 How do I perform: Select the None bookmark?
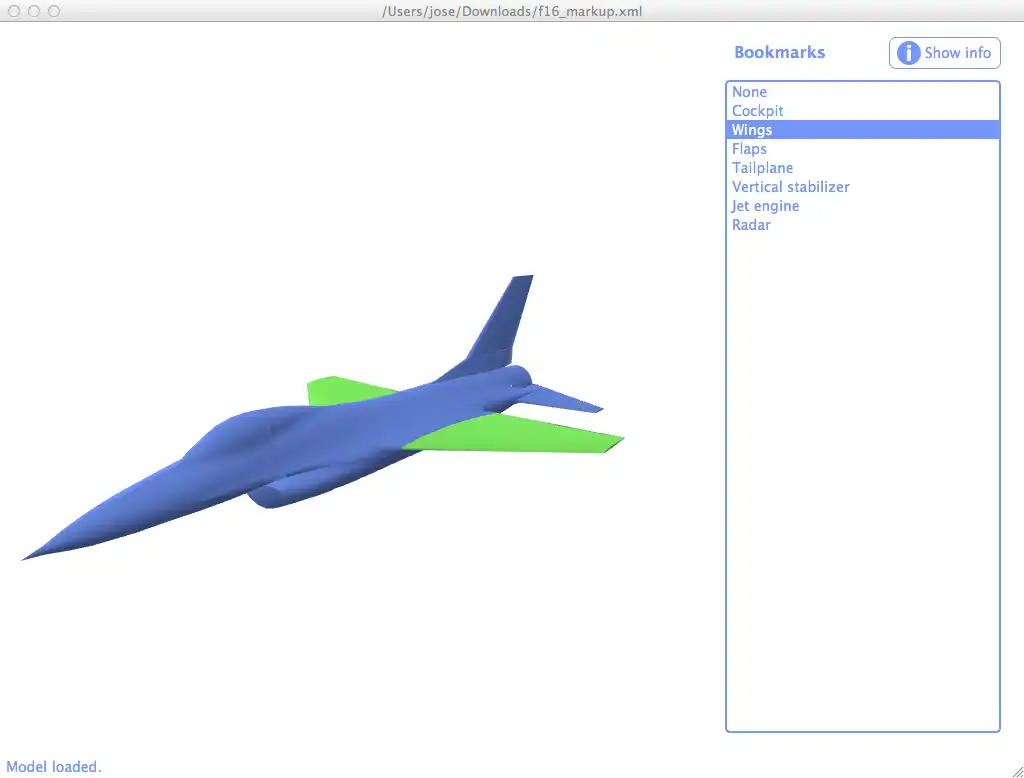coord(863,92)
